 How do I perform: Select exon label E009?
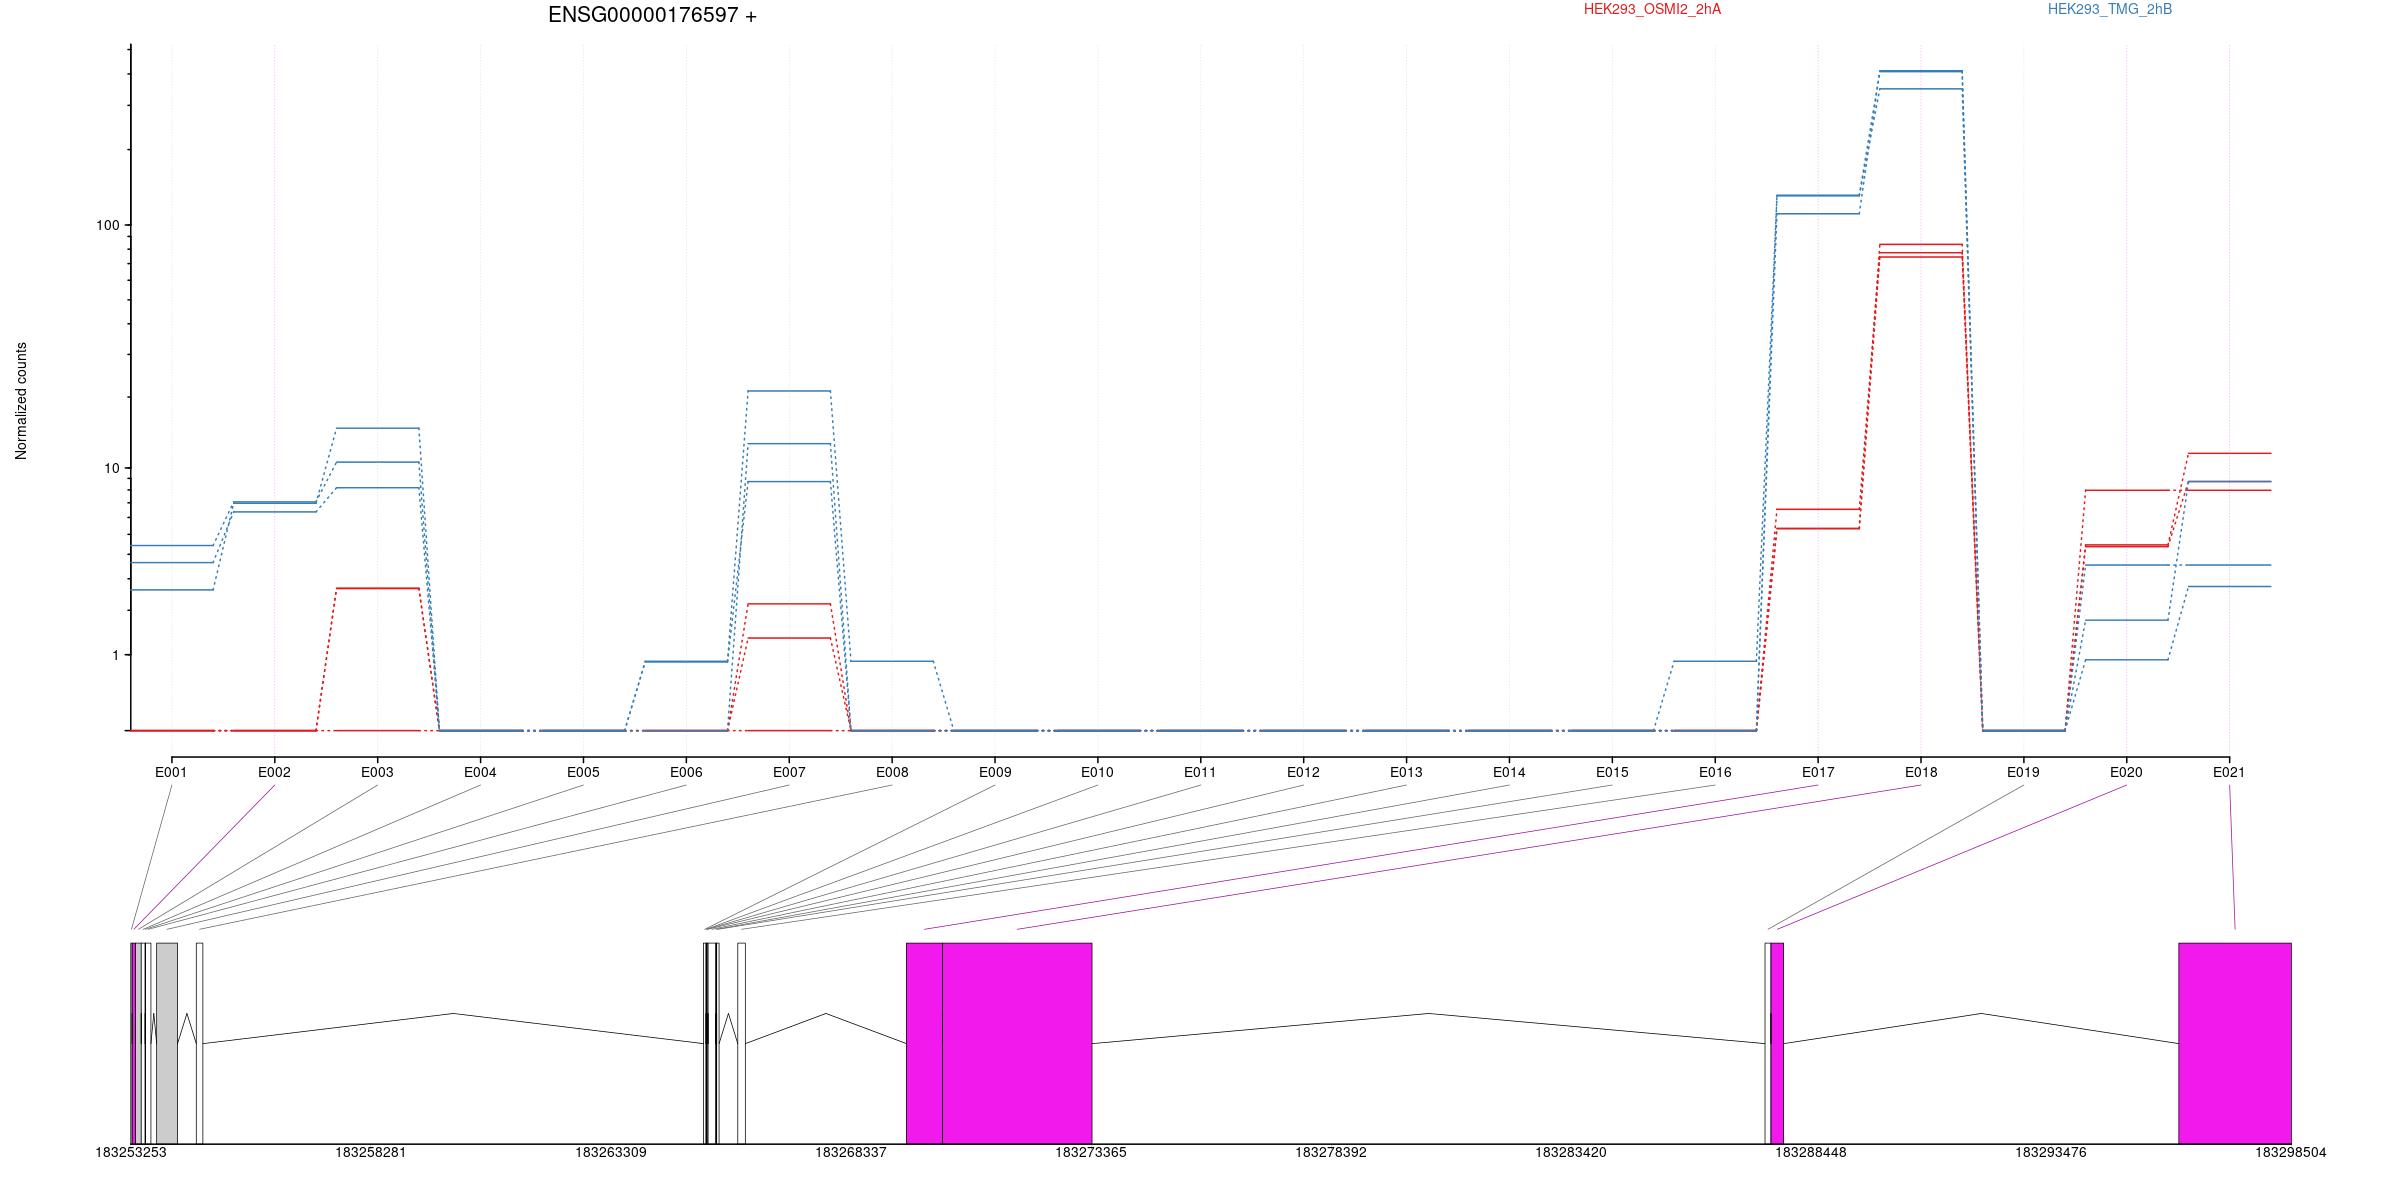click(995, 772)
